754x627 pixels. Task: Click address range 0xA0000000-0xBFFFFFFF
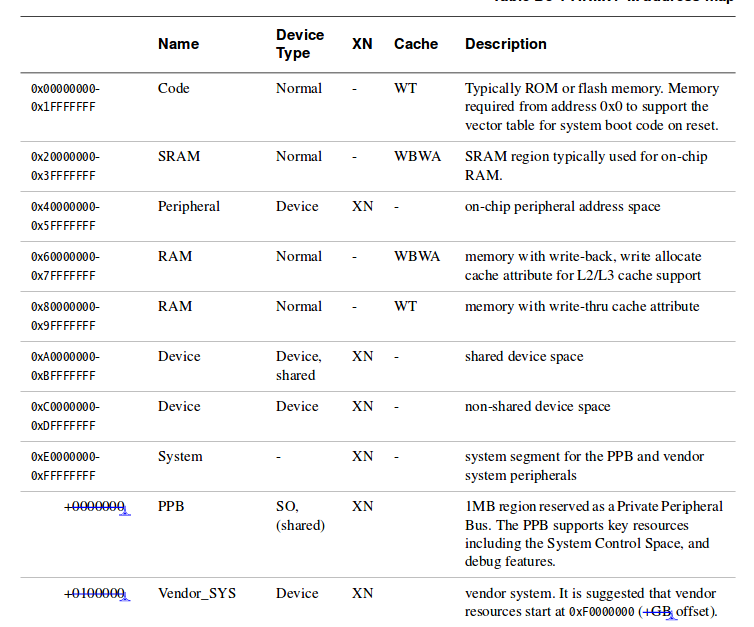65,366
